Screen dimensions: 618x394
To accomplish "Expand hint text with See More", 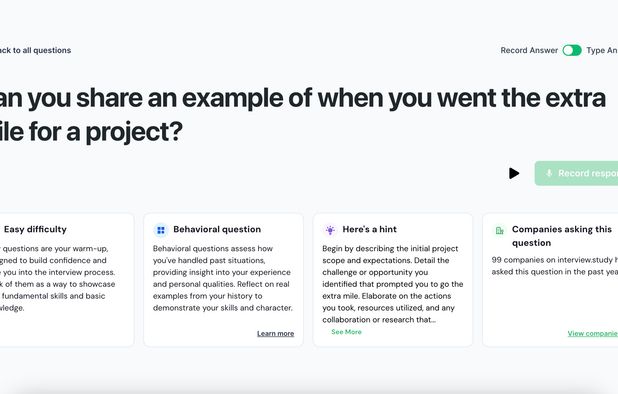I will point(346,332).
